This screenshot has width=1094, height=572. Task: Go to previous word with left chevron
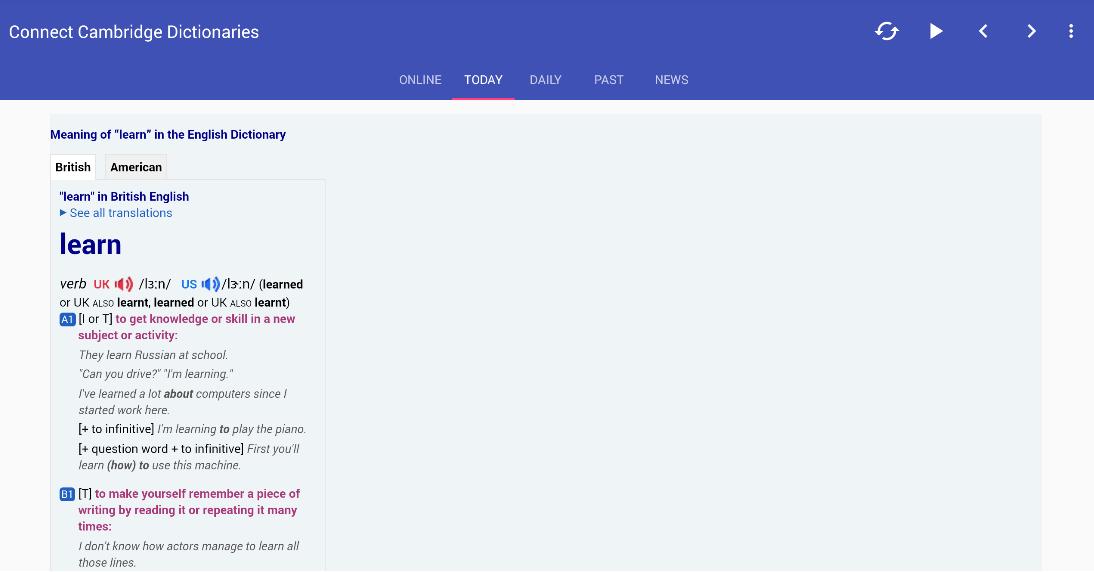[983, 31]
